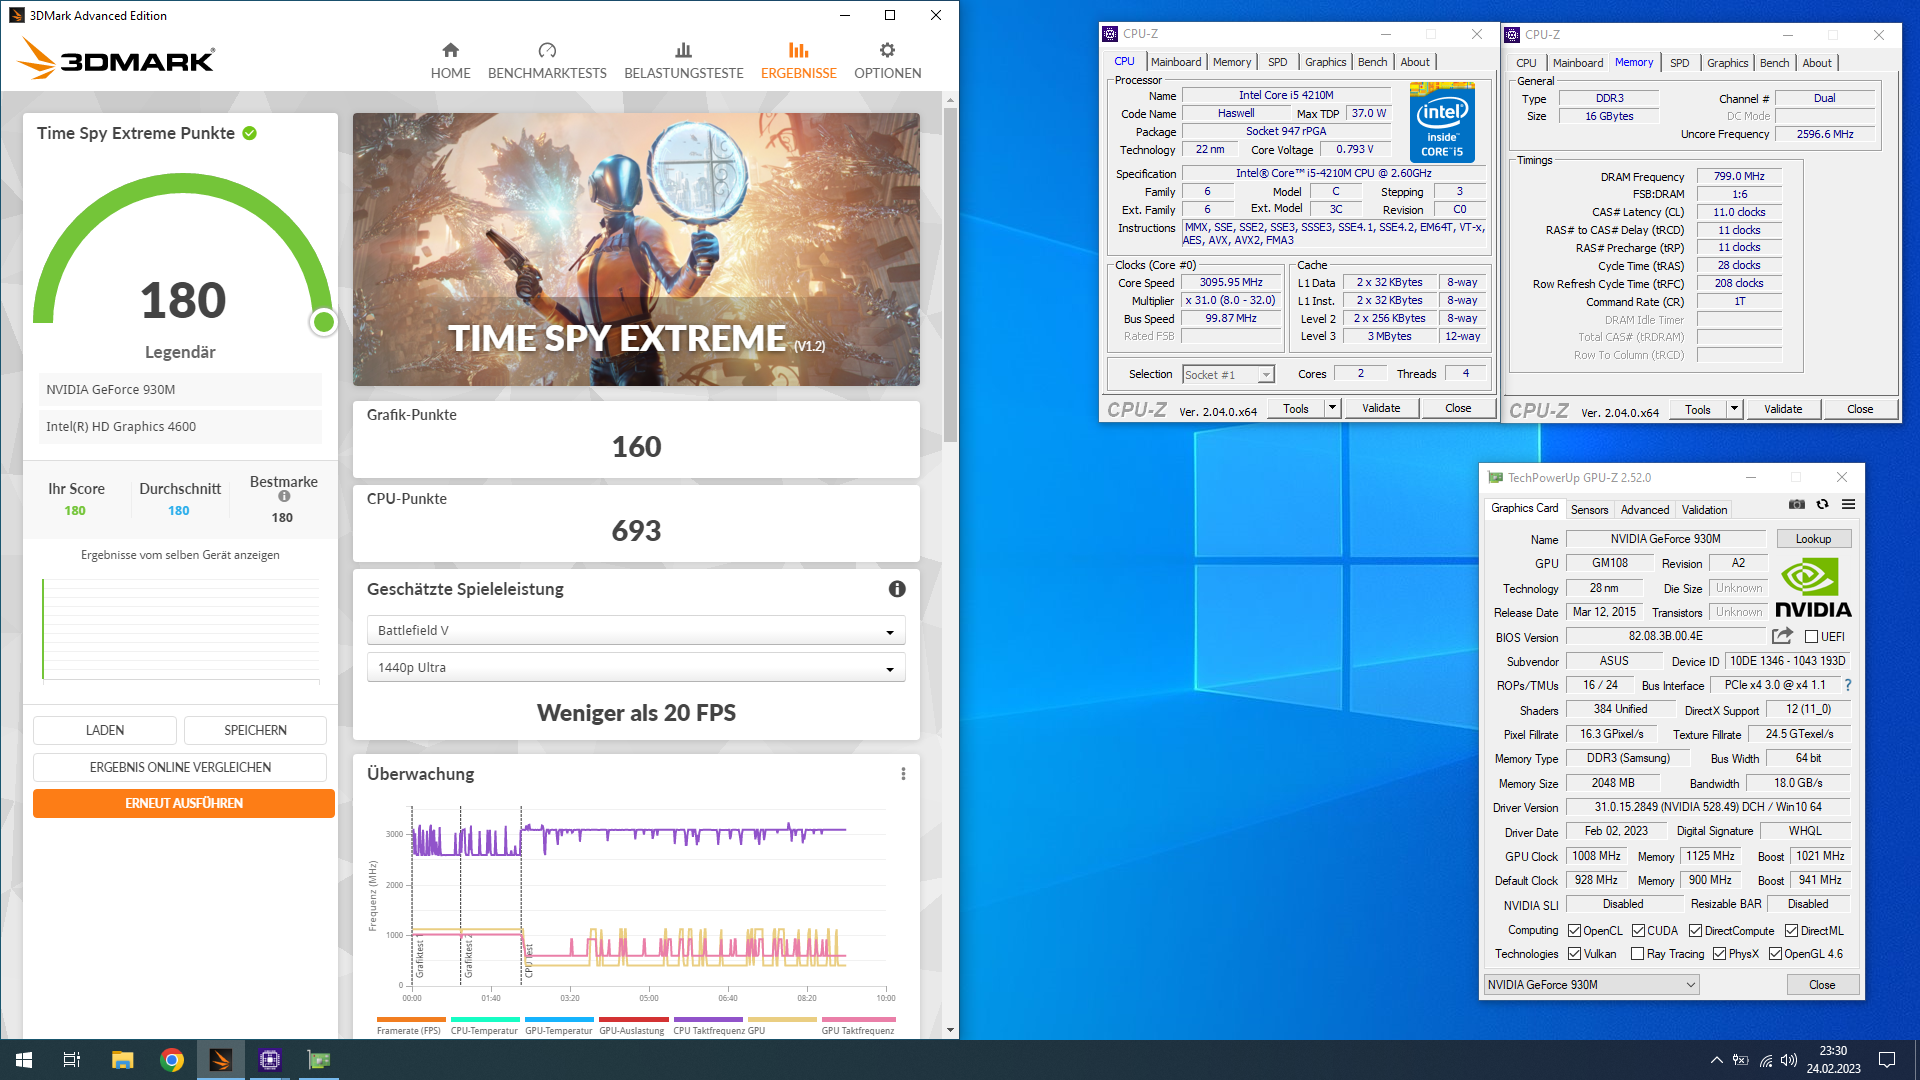The width and height of the screenshot is (1920, 1080).
Task: Open Ergebnisse results section
Action: click(798, 61)
